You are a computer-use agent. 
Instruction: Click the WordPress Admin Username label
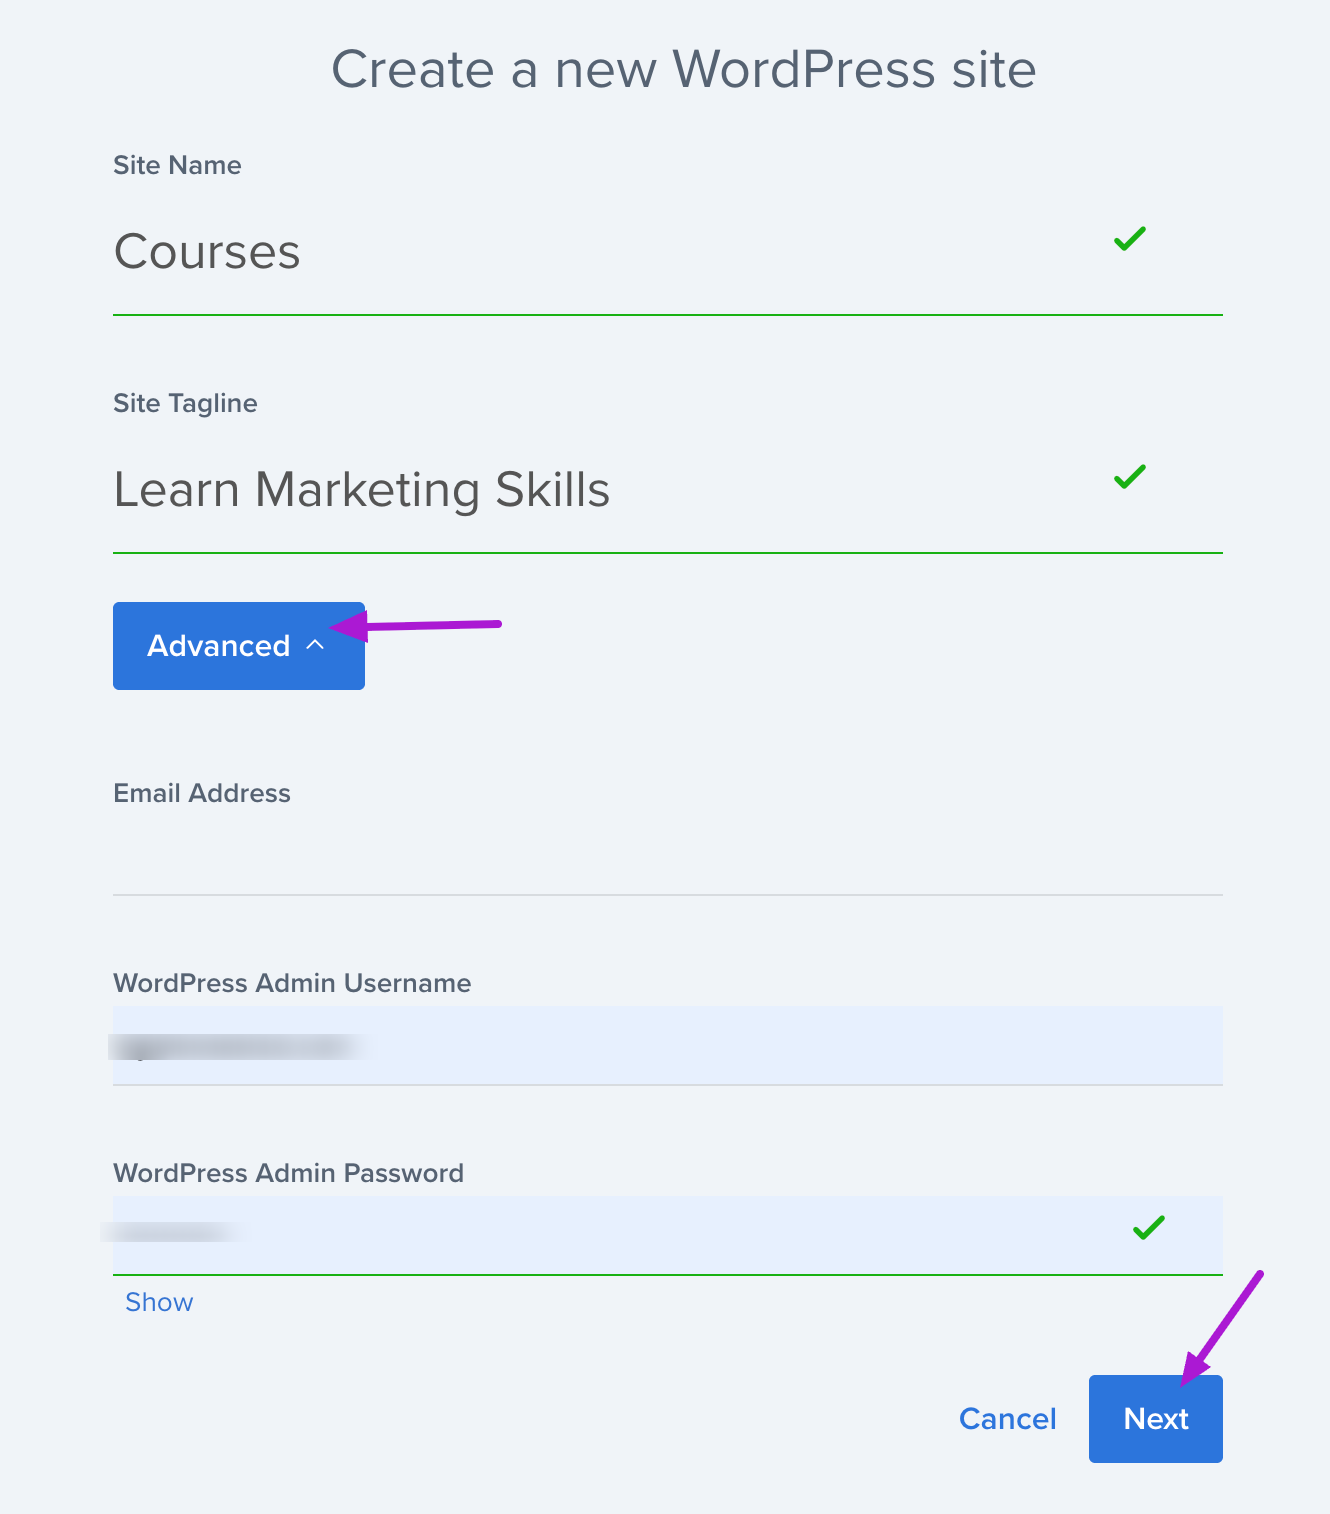292,983
